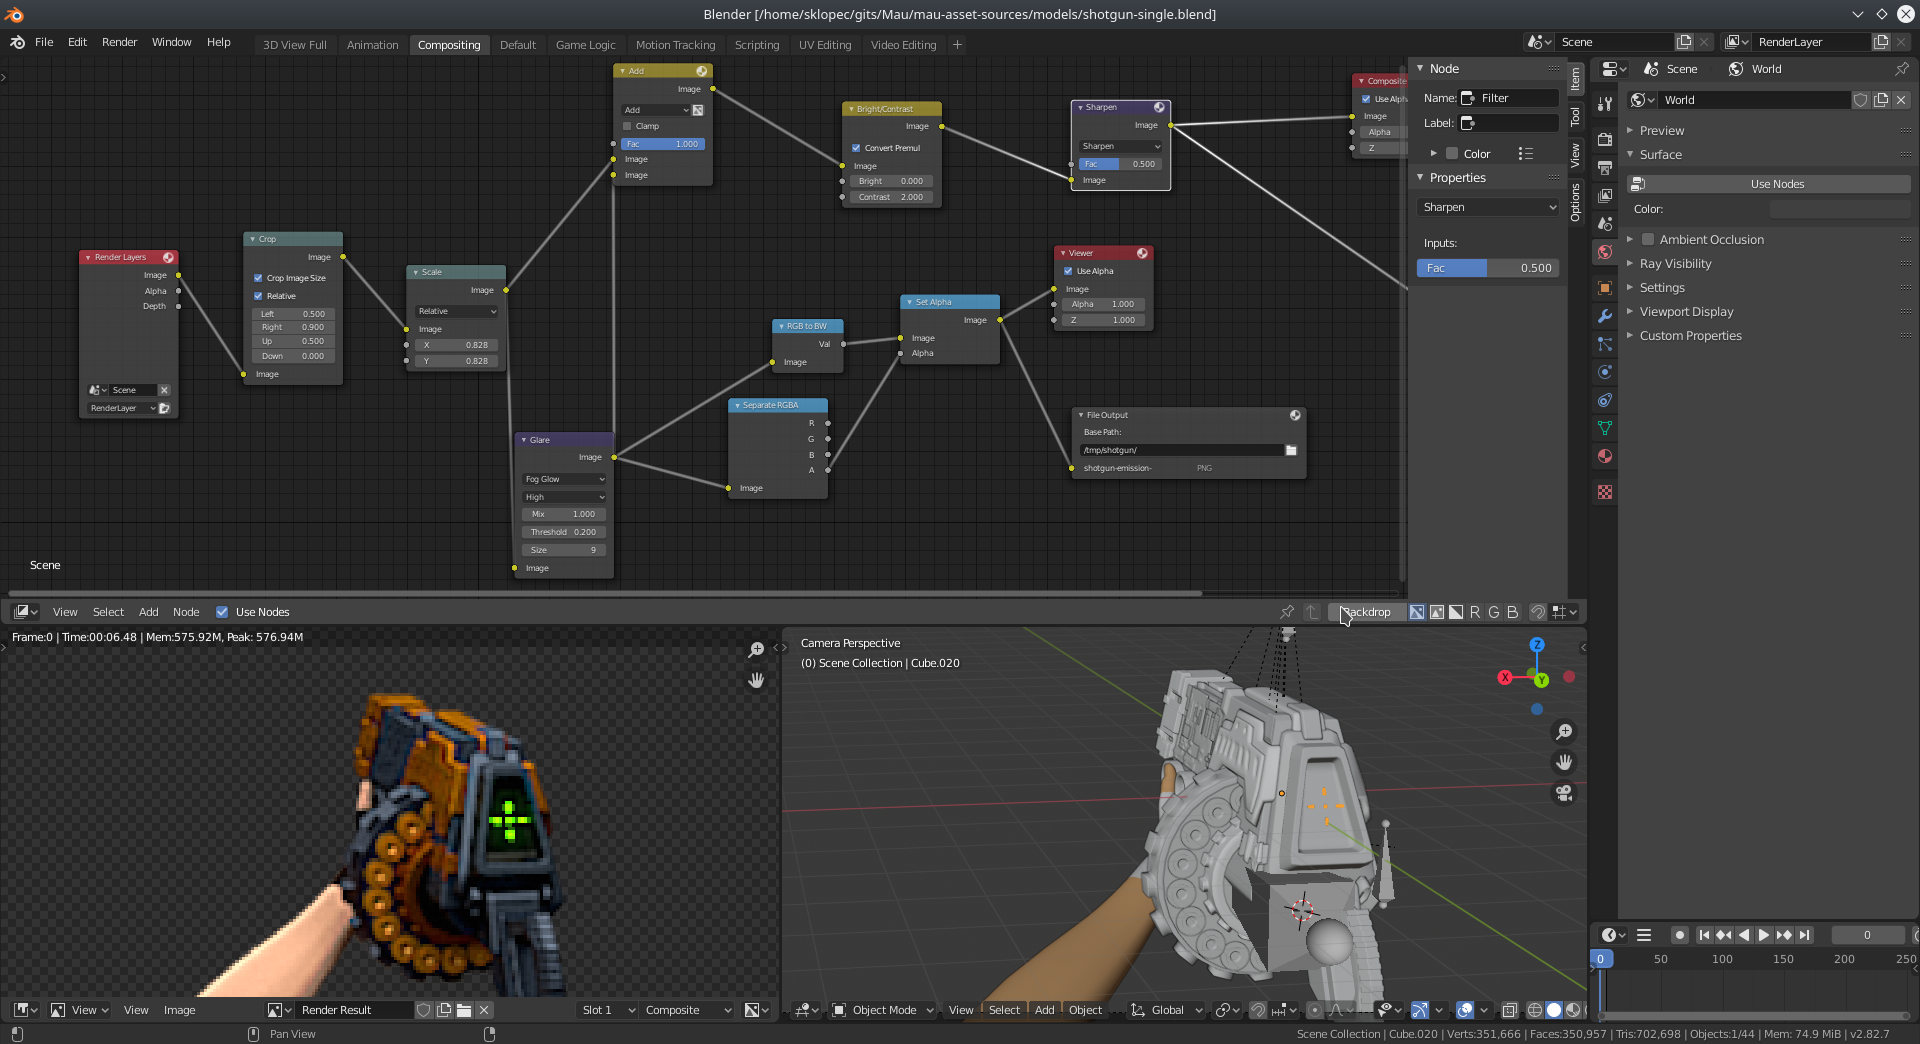Open the file browser on File Output node

click(1291, 450)
